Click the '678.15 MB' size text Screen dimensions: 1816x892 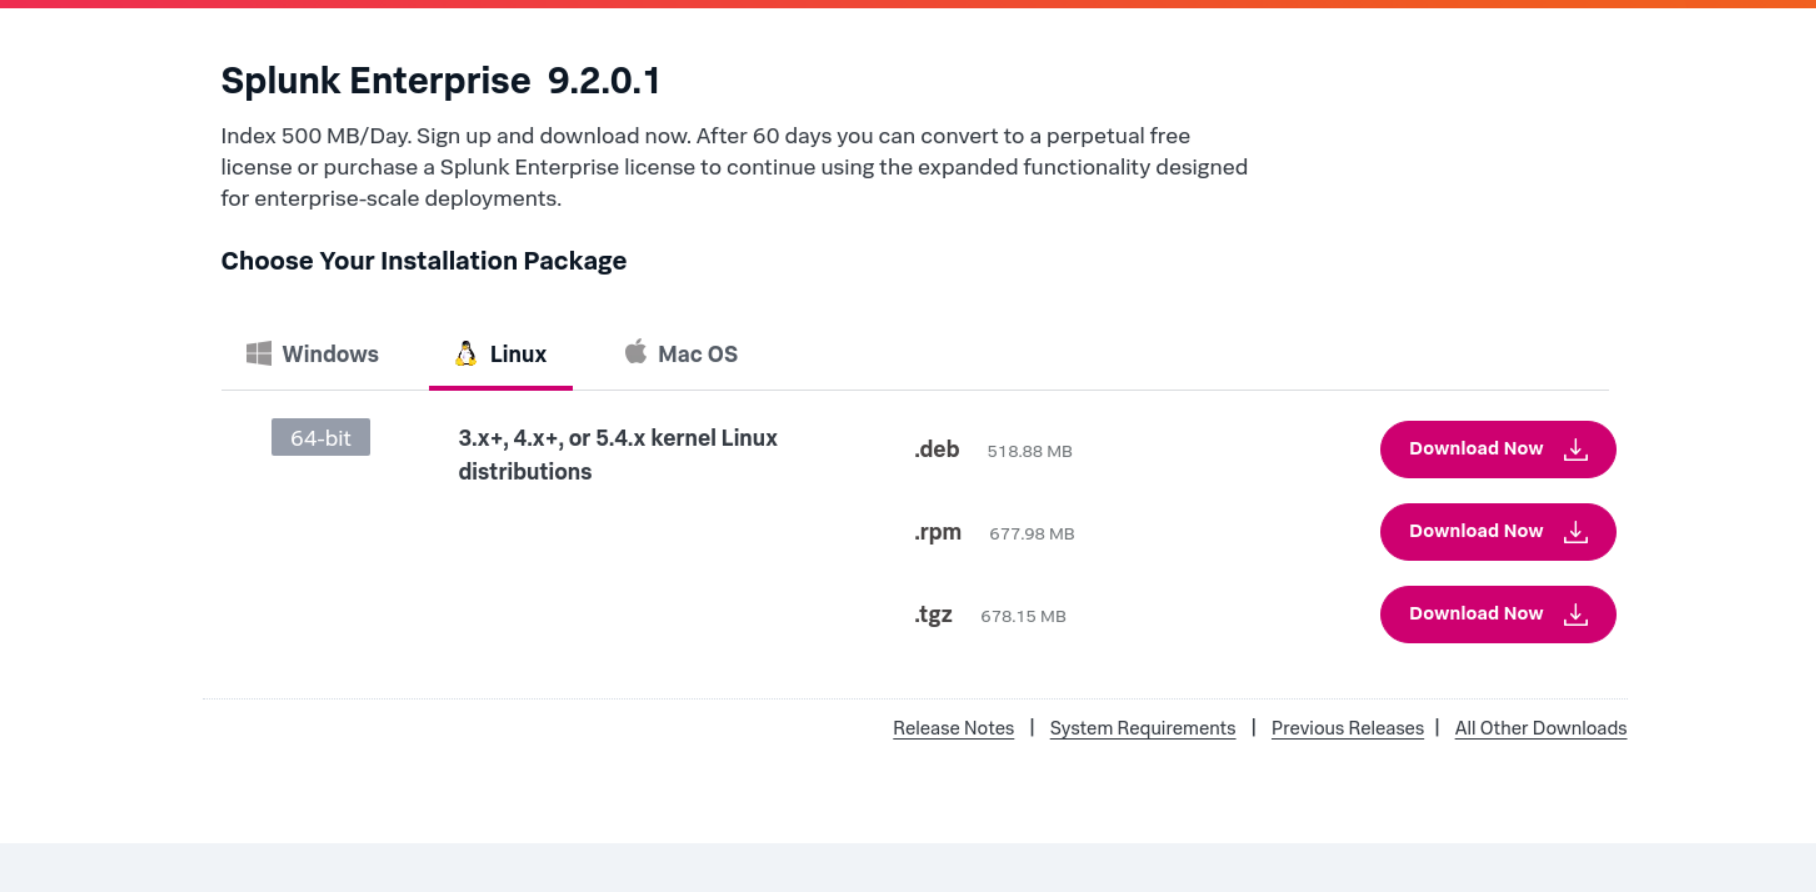1023,616
